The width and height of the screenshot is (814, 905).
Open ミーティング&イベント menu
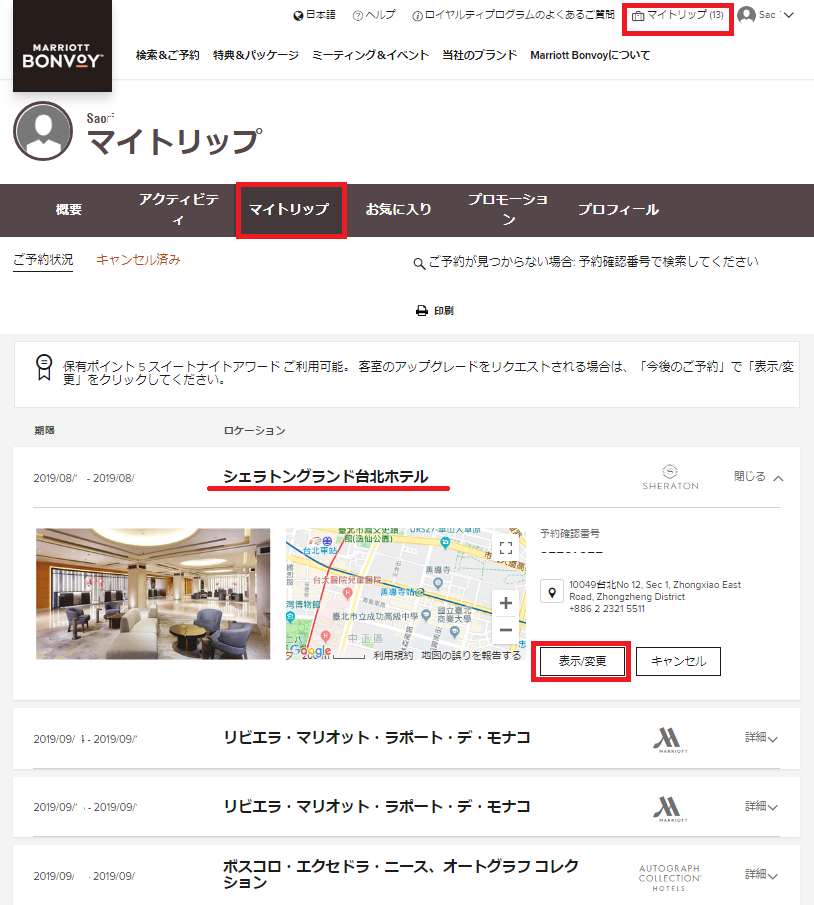coord(371,55)
